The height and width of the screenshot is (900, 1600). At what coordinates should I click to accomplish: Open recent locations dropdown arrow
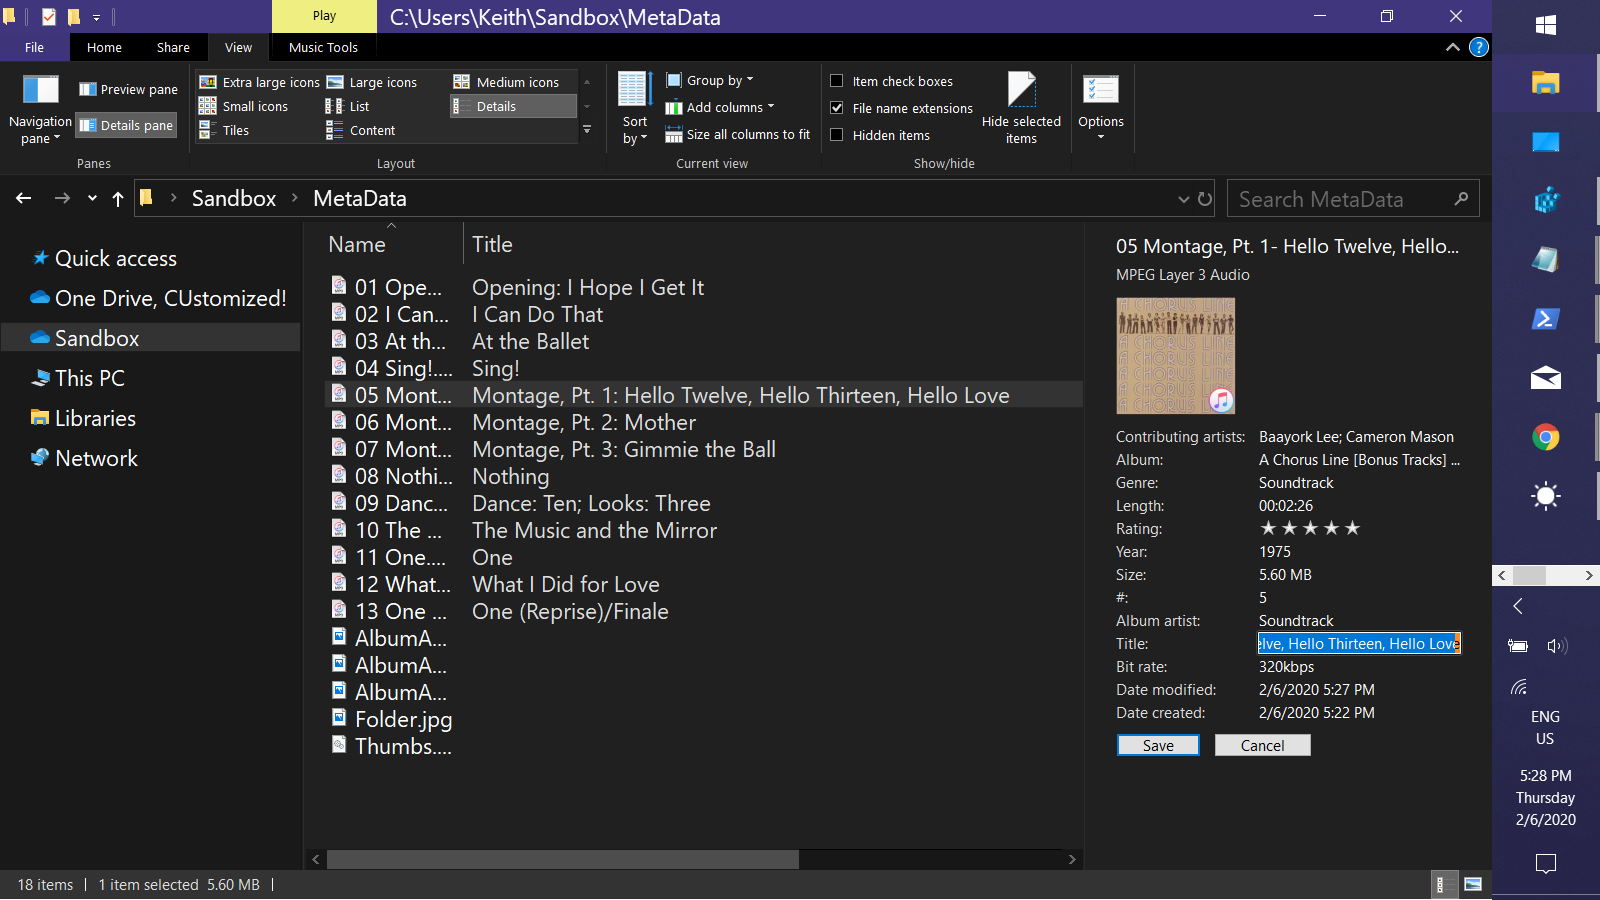coord(92,198)
